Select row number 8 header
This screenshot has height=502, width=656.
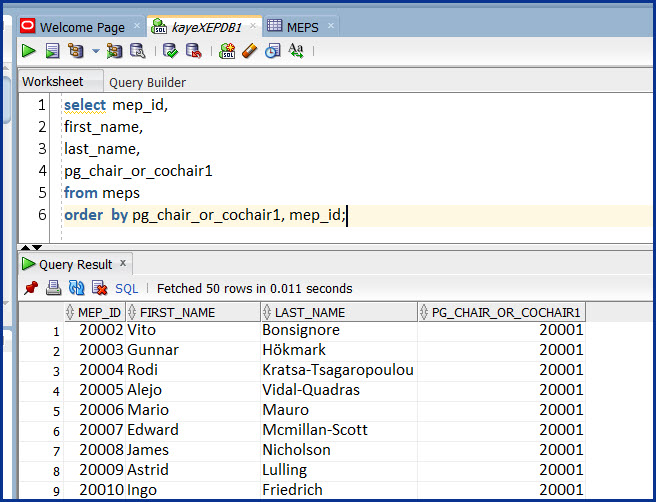tap(42, 471)
